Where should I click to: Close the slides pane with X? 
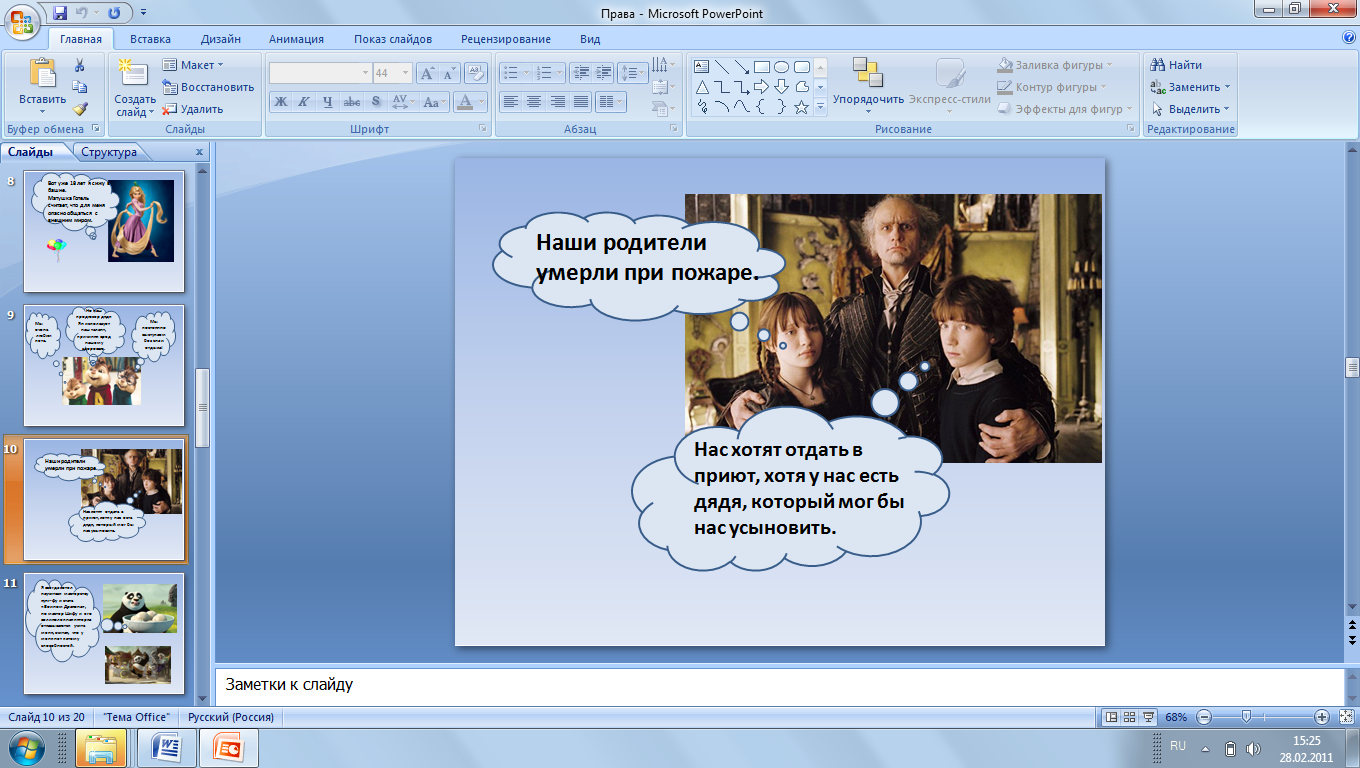[199, 152]
